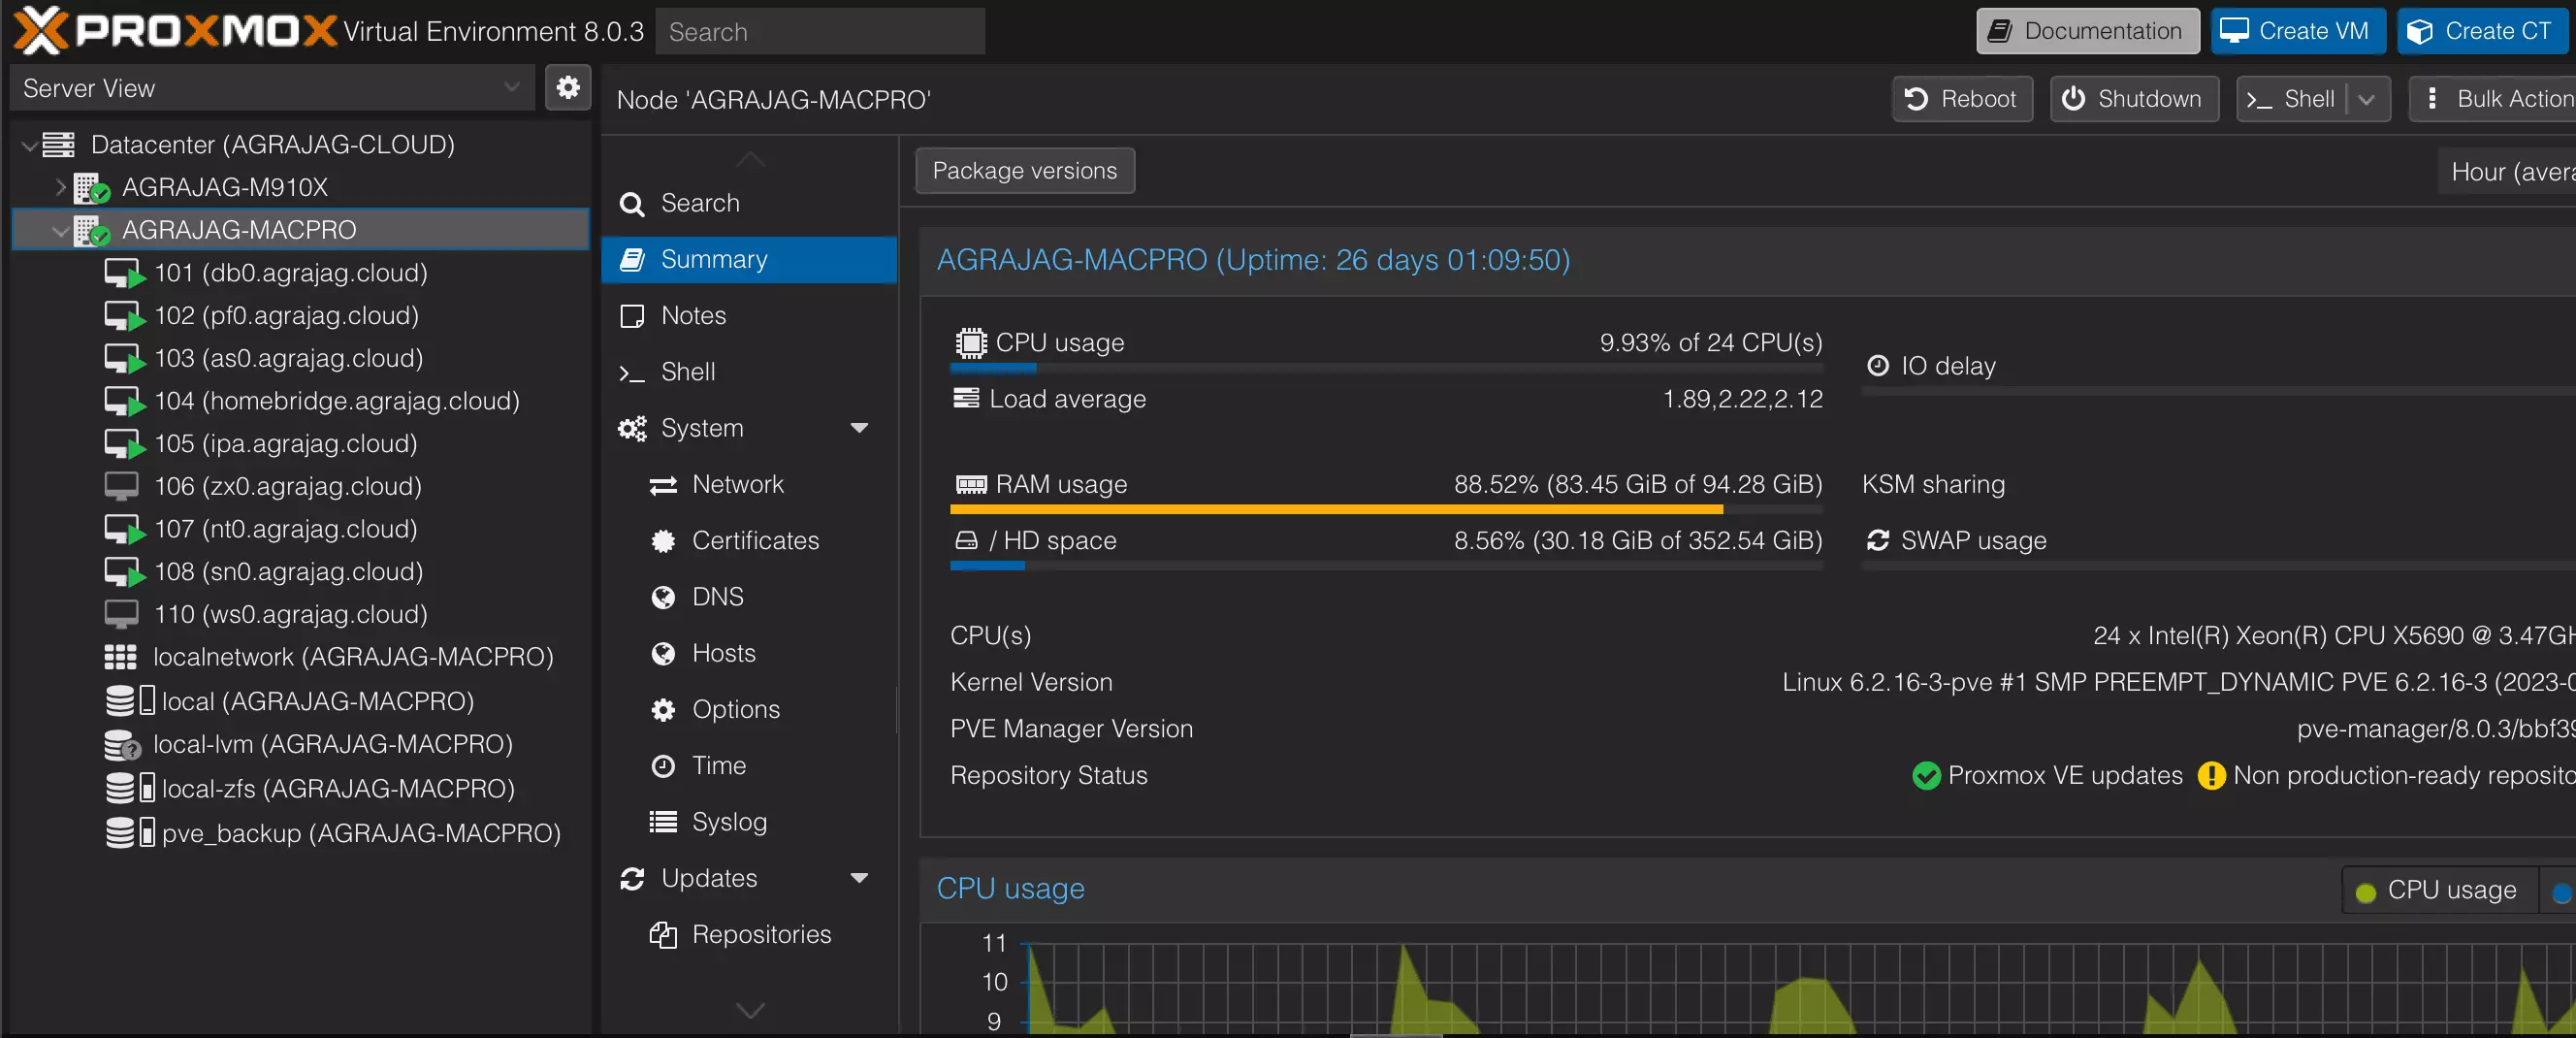Switch to the Notes menu item
The height and width of the screenshot is (1038, 2576).
pyautogui.click(x=692, y=316)
